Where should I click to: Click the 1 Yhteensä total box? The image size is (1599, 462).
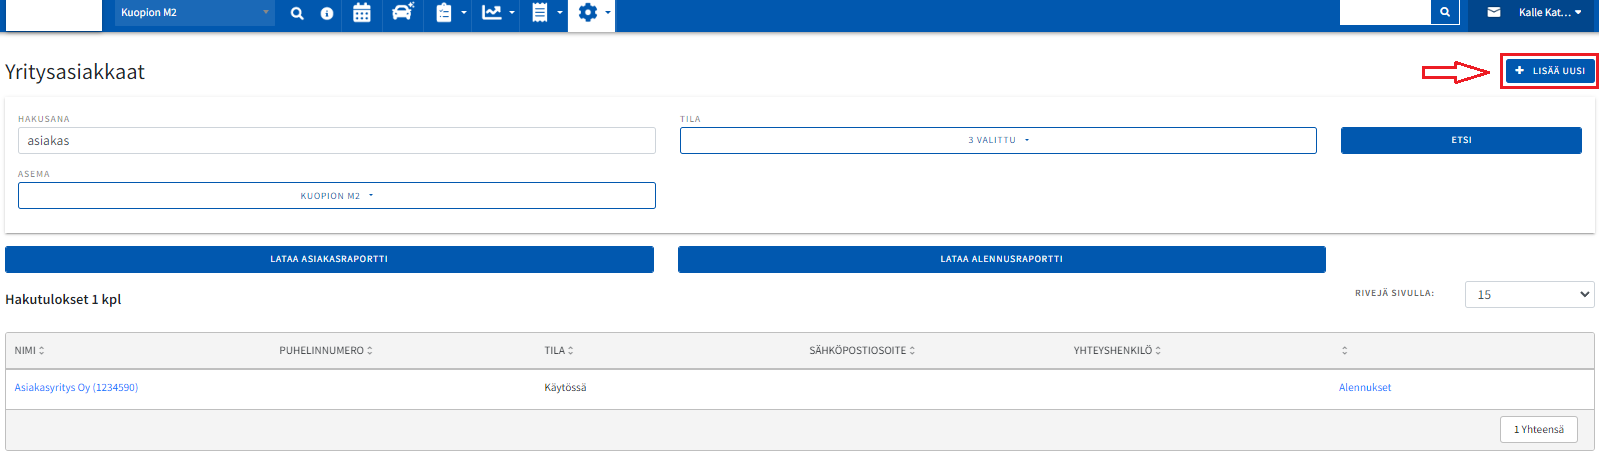coord(1538,429)
